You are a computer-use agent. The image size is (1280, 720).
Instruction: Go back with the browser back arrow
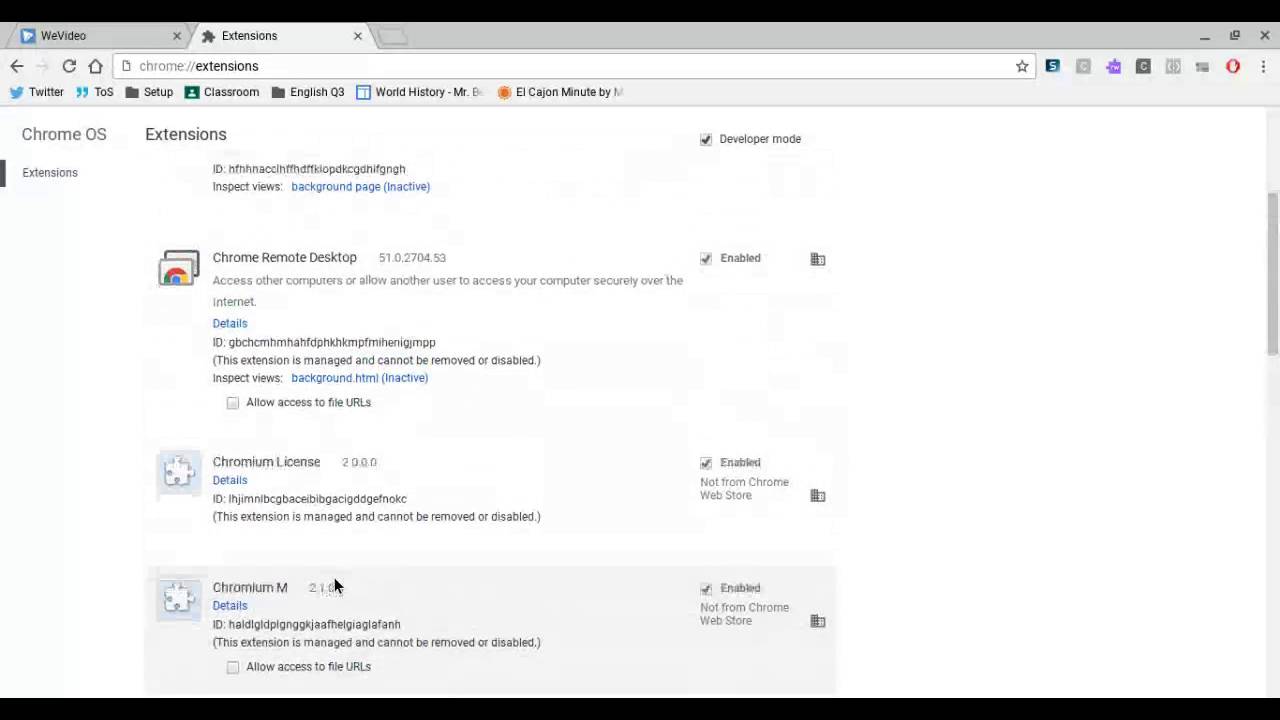[17, 66]
